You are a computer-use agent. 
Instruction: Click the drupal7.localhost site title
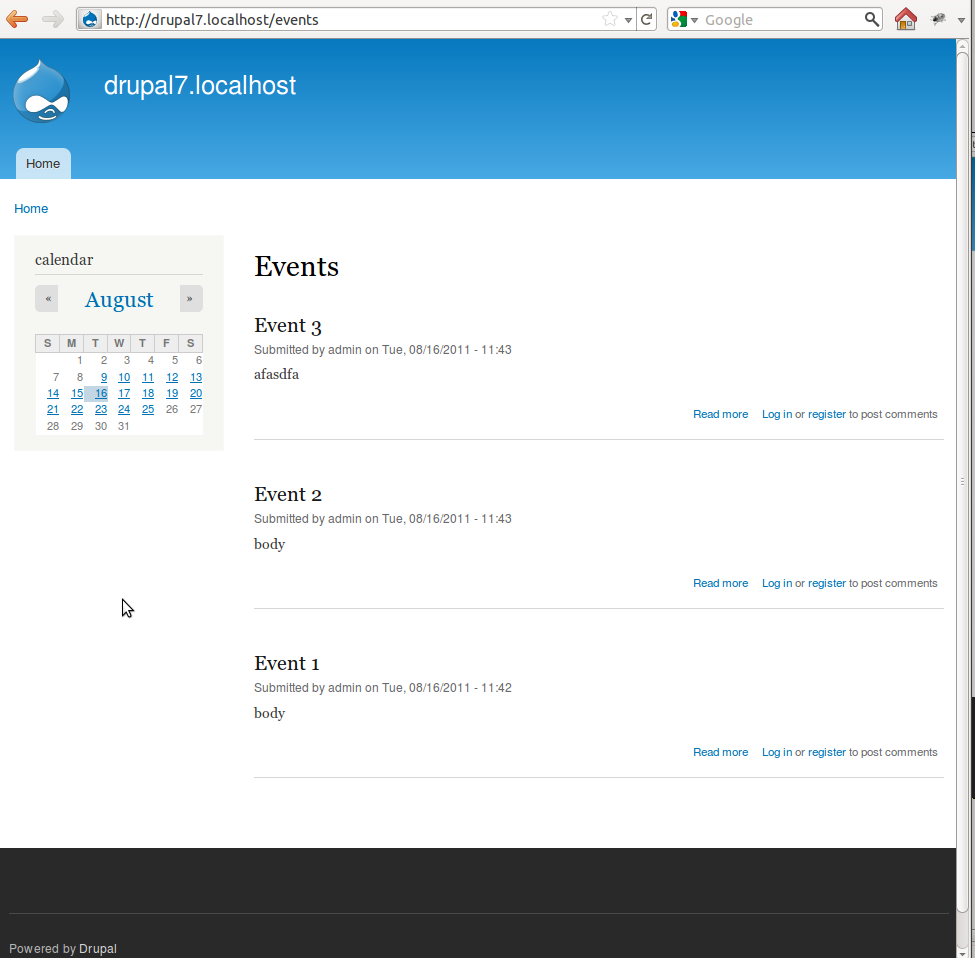[200, 86]
